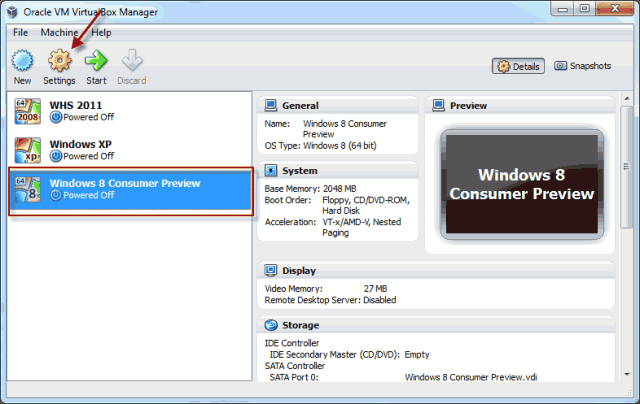This screenshot has width=640, height=404.
Task: Select the Windows XP virtual machine
Action: pos(130,150)
